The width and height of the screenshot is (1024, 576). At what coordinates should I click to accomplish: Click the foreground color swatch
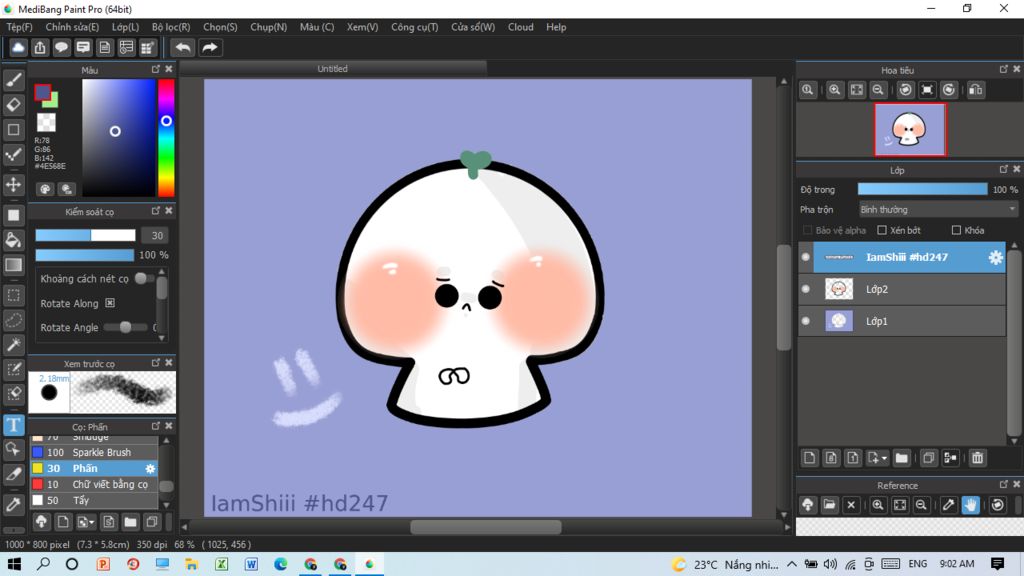pos(42,93)
